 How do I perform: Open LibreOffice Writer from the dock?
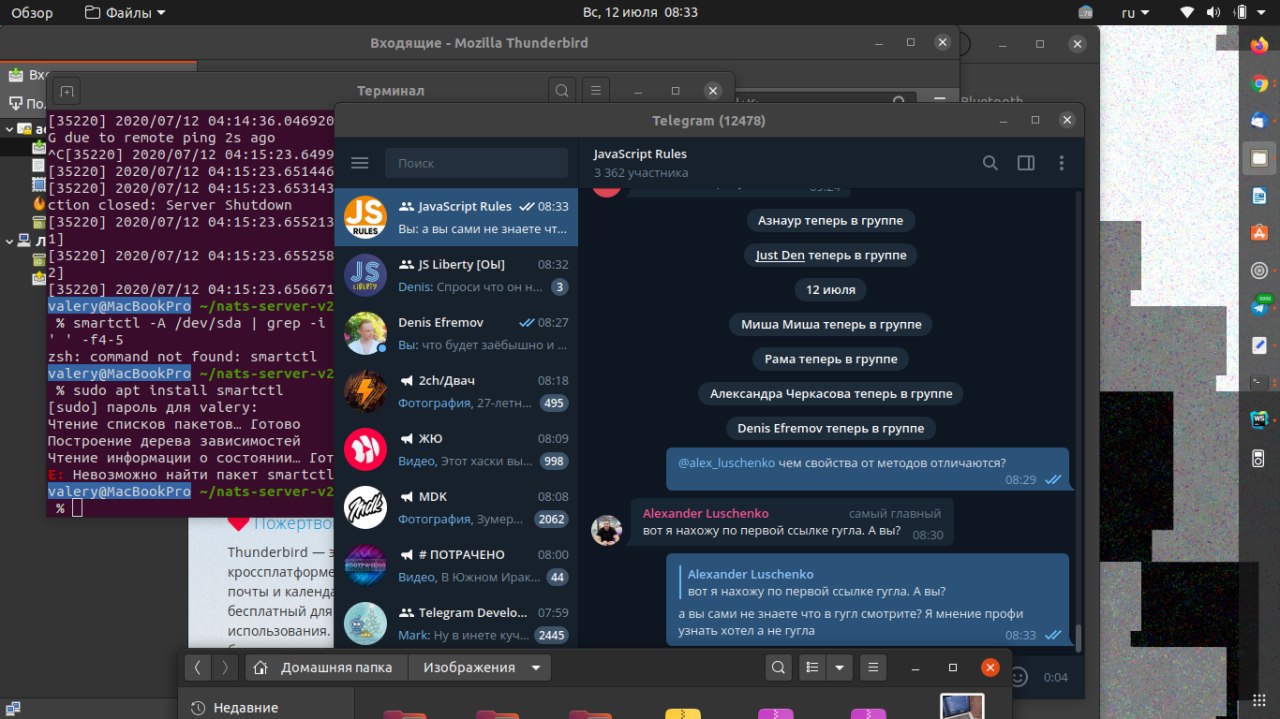point(1259,196)
